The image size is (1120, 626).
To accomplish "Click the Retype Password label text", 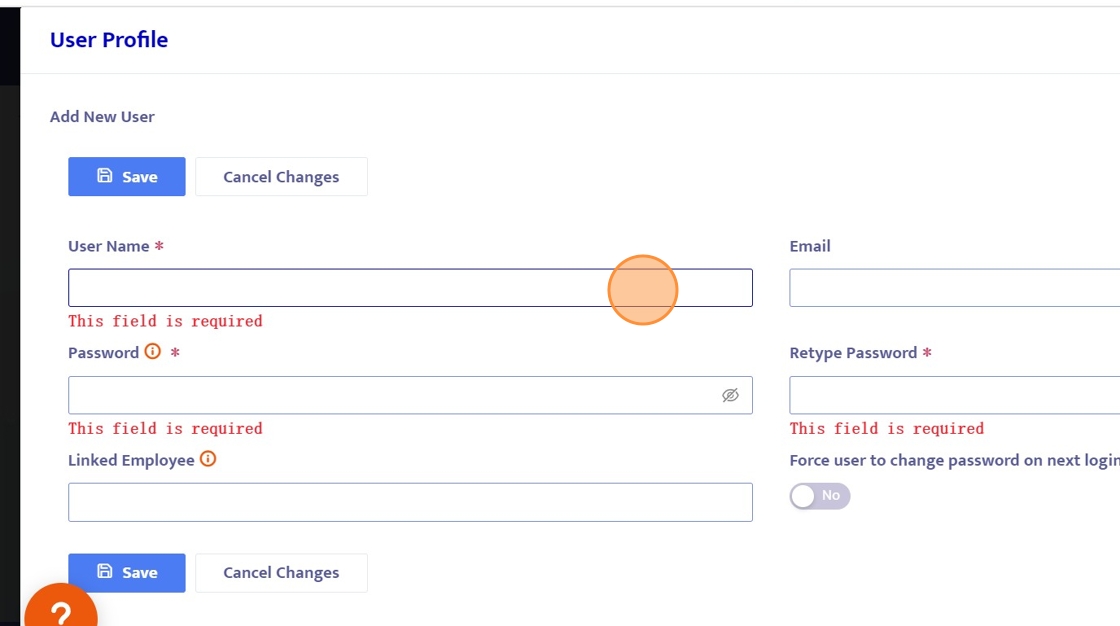I will click(853, 353).
